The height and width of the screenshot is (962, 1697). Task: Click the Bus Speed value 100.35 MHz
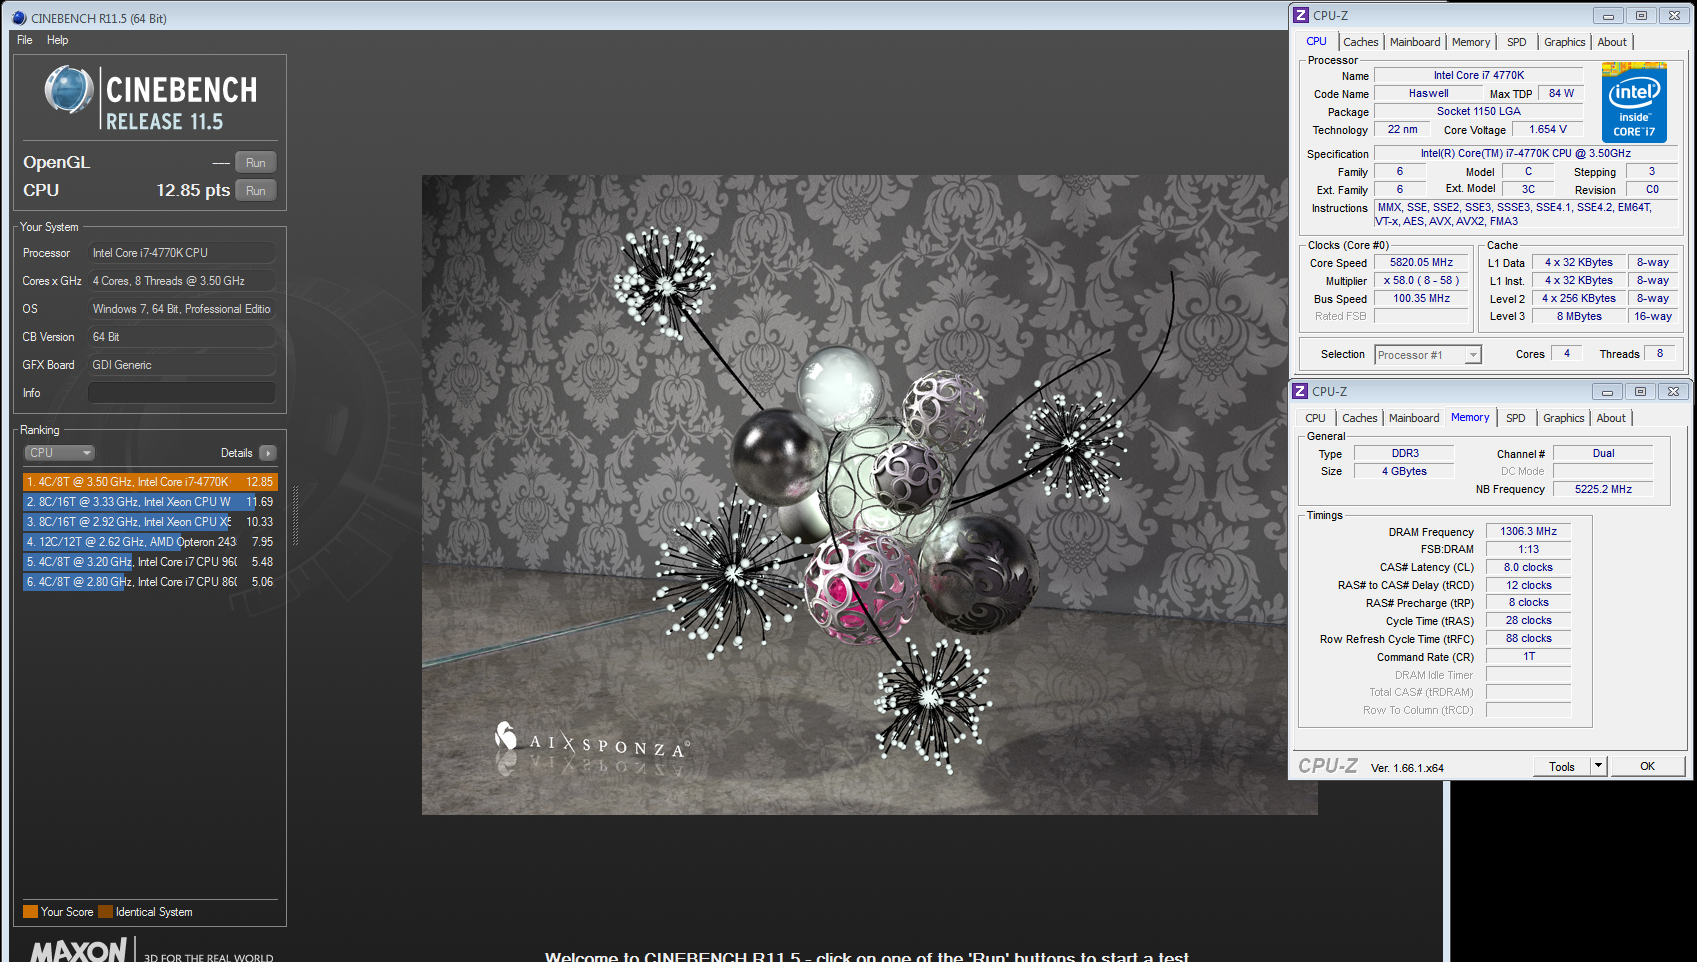coord(1421,298)
